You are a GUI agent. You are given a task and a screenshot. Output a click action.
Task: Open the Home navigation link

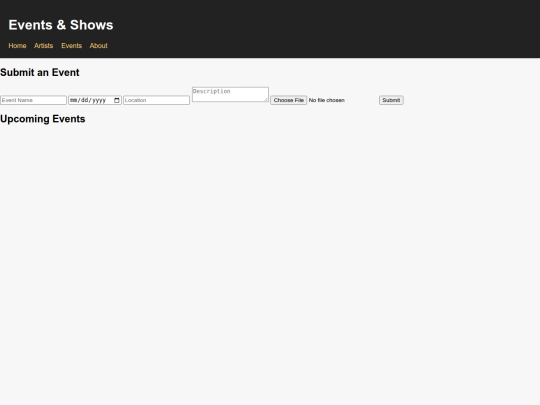[x=17, y=45]
